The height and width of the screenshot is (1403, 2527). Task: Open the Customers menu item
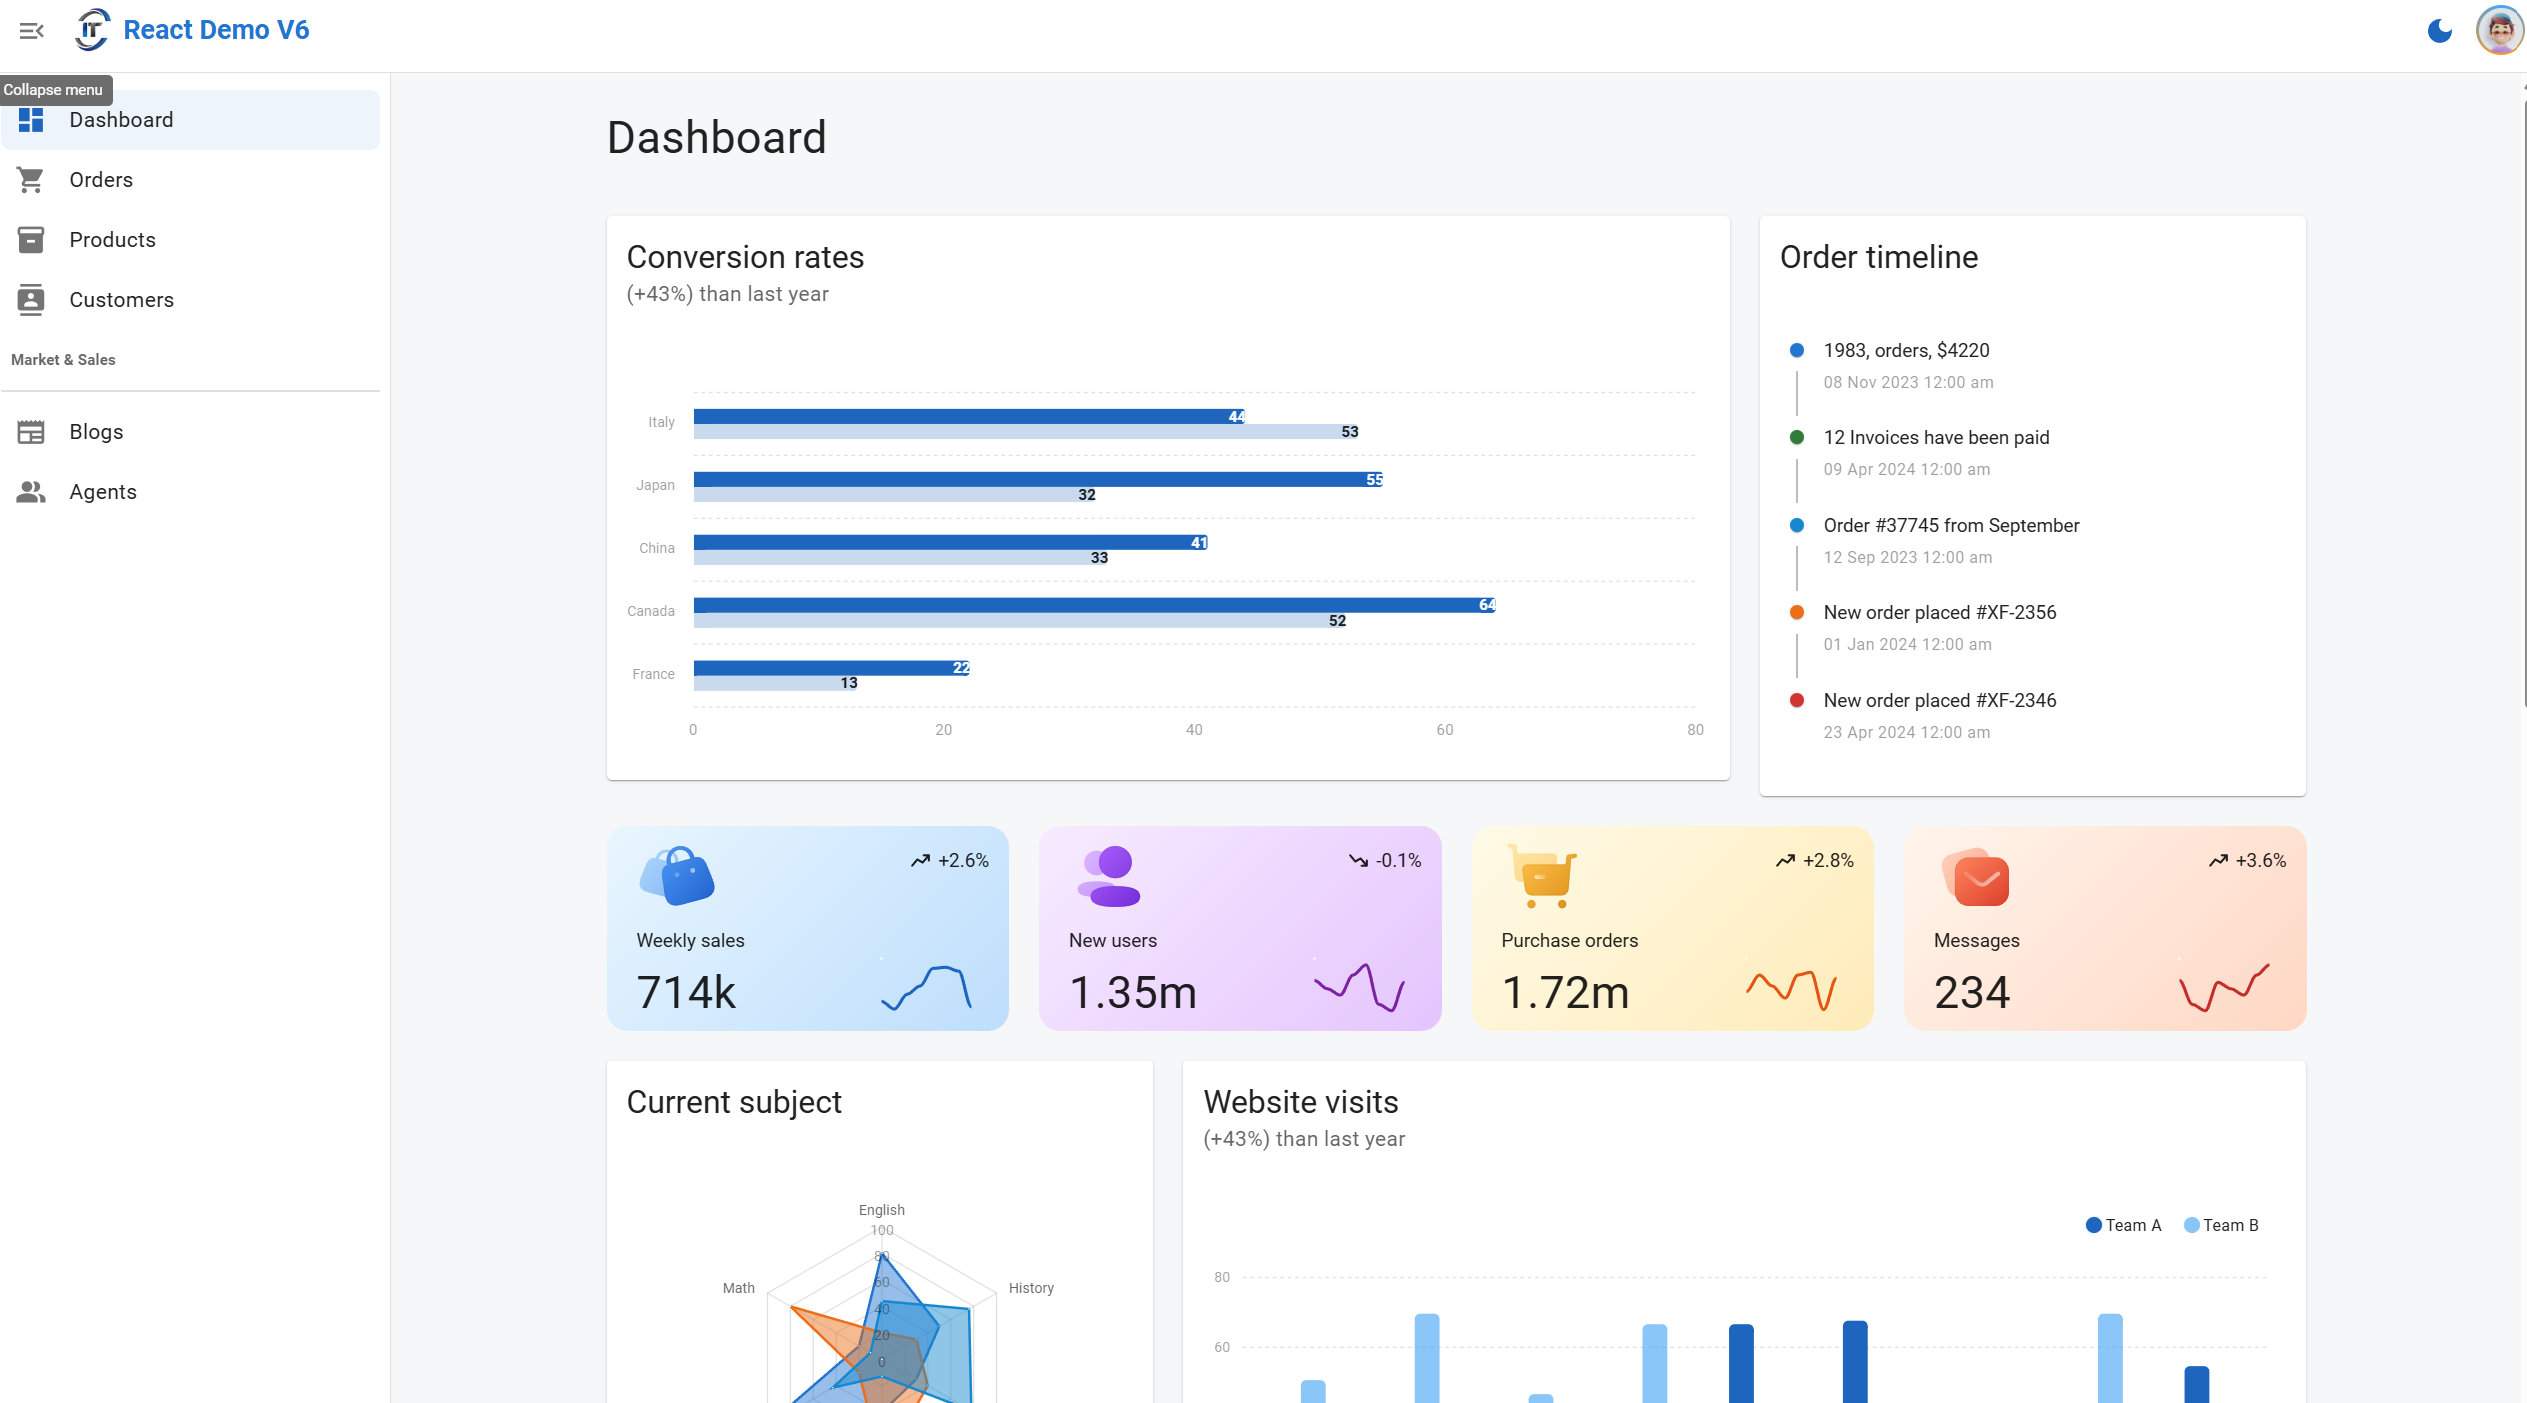point(121,300)
